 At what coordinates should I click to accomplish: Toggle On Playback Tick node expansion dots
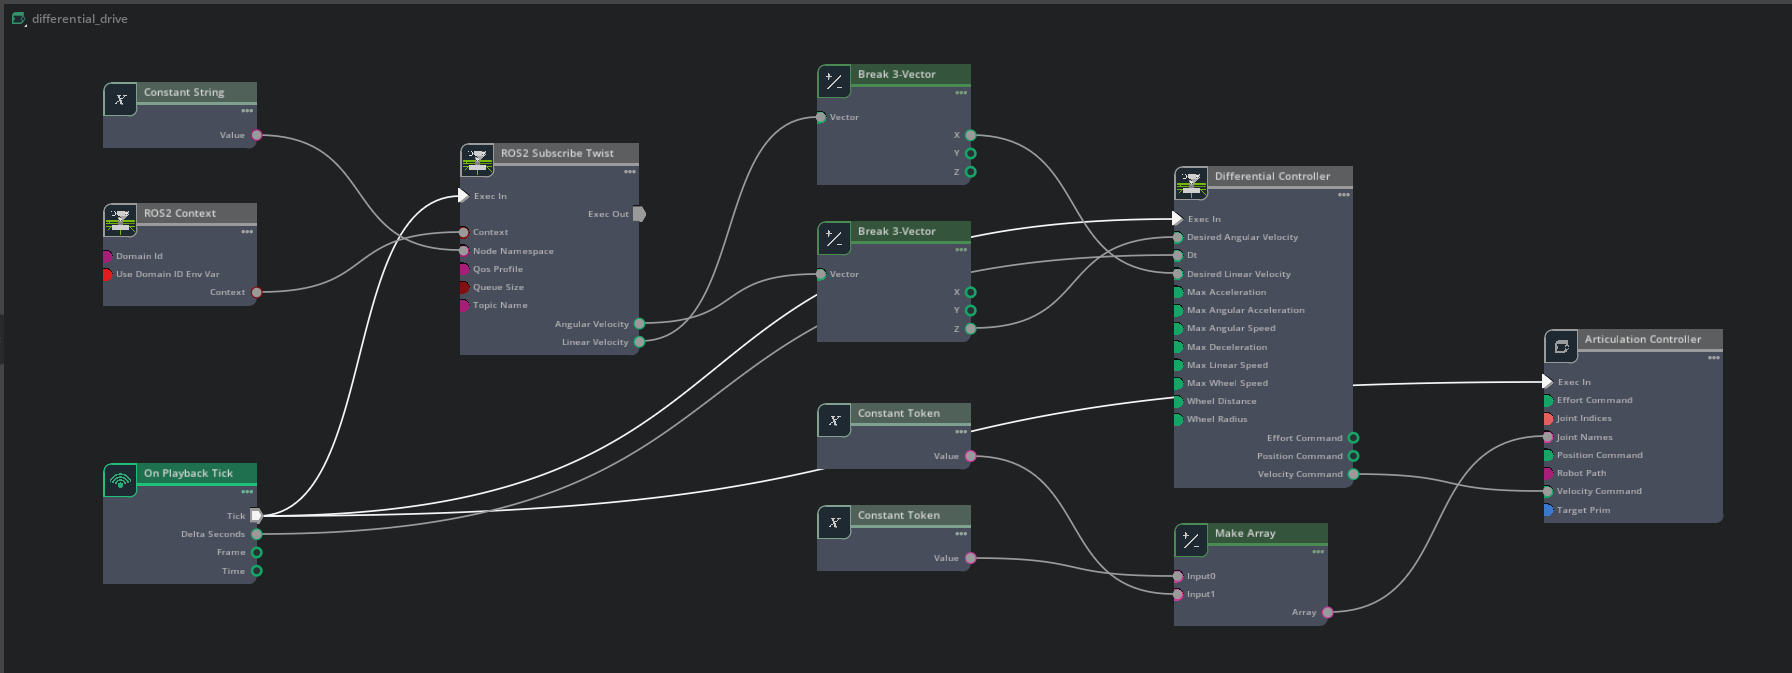point(247,492)
